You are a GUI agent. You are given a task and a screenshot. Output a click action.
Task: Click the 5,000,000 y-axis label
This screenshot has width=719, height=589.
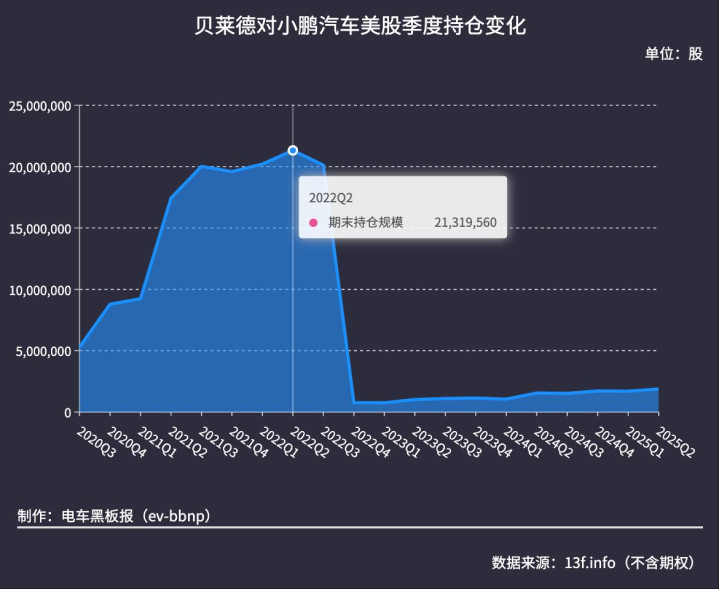[44, 351]
